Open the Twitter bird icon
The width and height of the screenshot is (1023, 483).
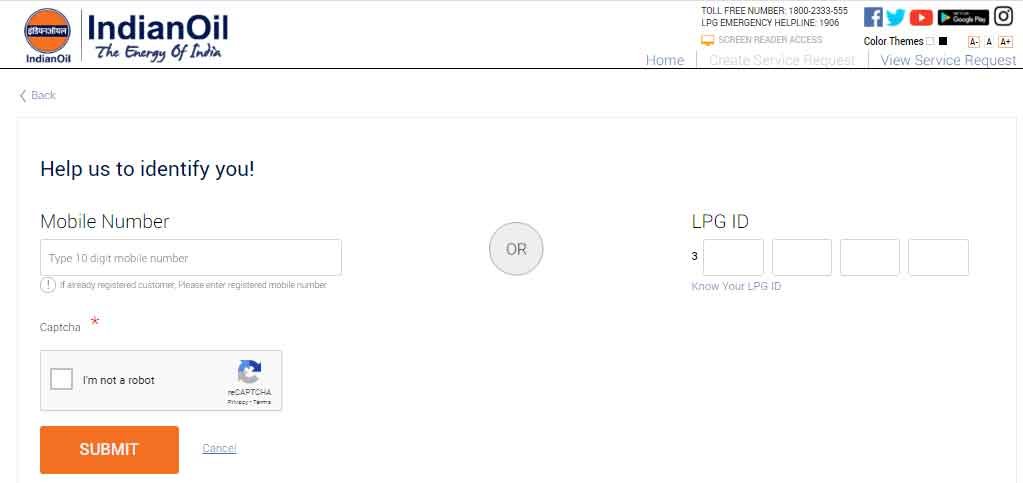[896, 18]
